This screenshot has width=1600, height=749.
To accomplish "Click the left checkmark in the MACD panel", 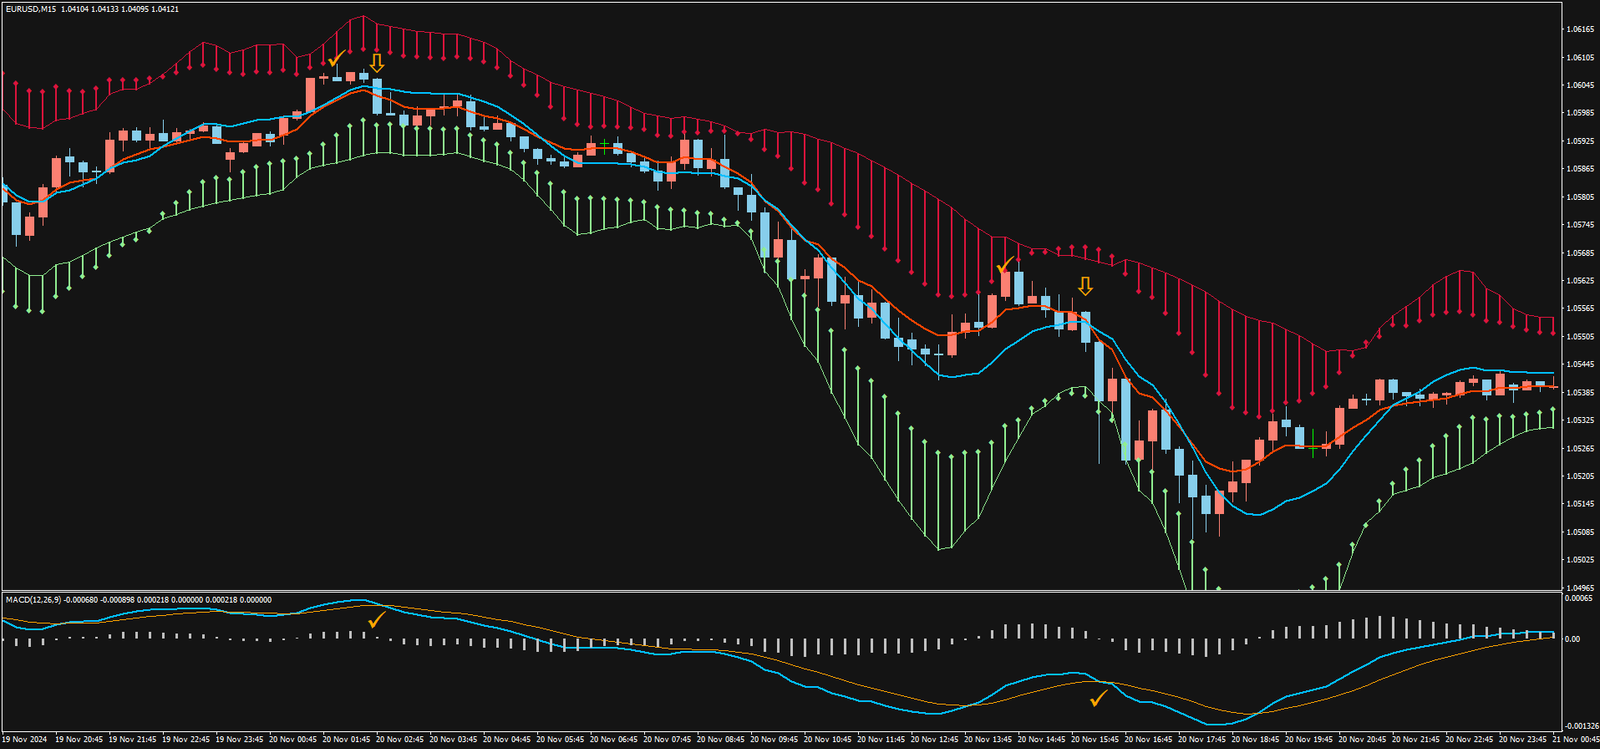I will (376, 621).
